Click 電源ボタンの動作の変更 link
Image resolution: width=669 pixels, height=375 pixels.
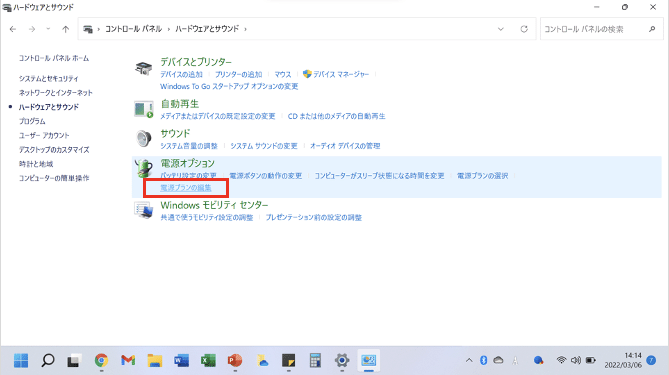point(265,176)
